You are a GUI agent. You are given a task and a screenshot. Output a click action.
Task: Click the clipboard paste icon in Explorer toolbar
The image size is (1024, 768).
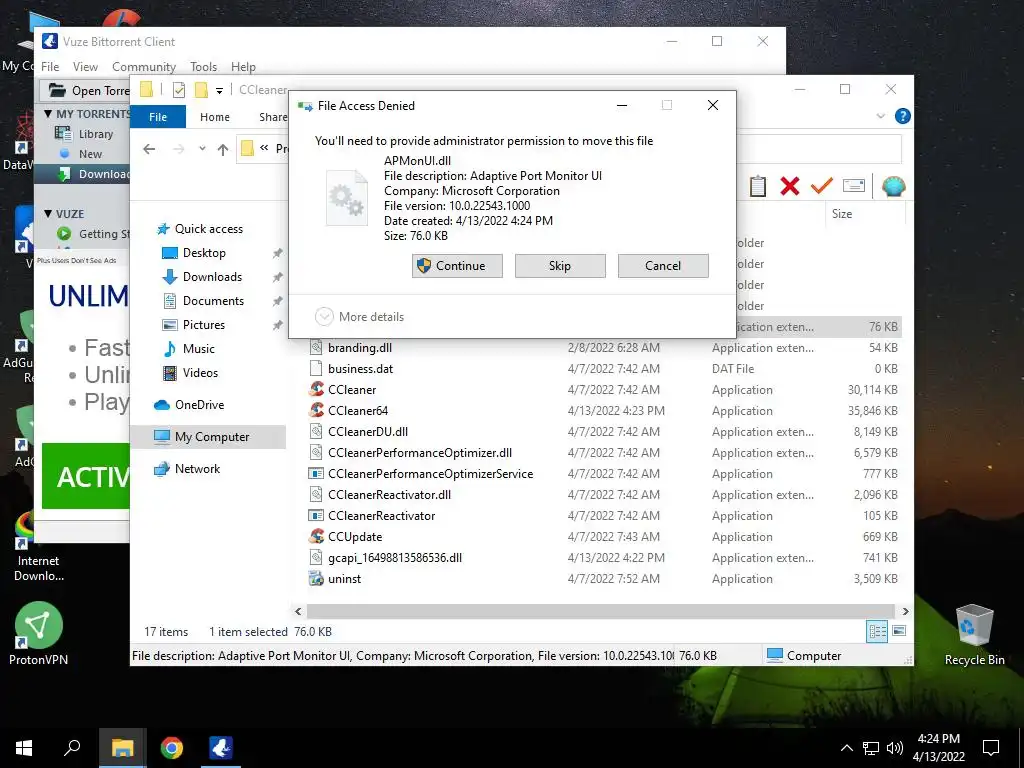tap(758, 186)
